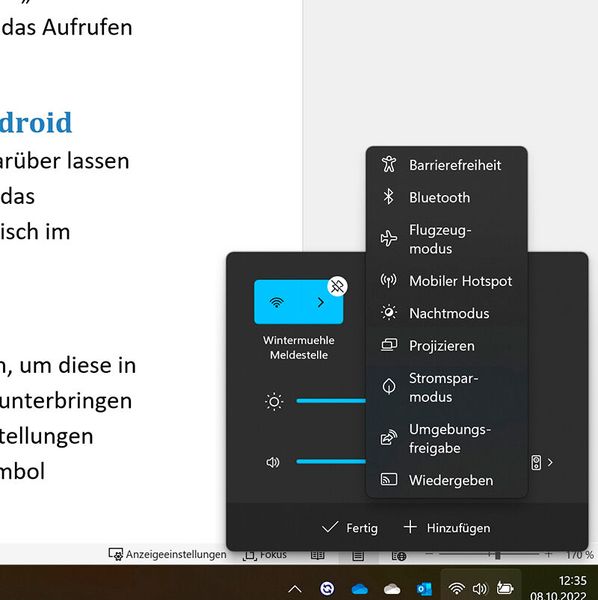Switch Word to web layout view
The image size is (598, 600).
(399, 556)
